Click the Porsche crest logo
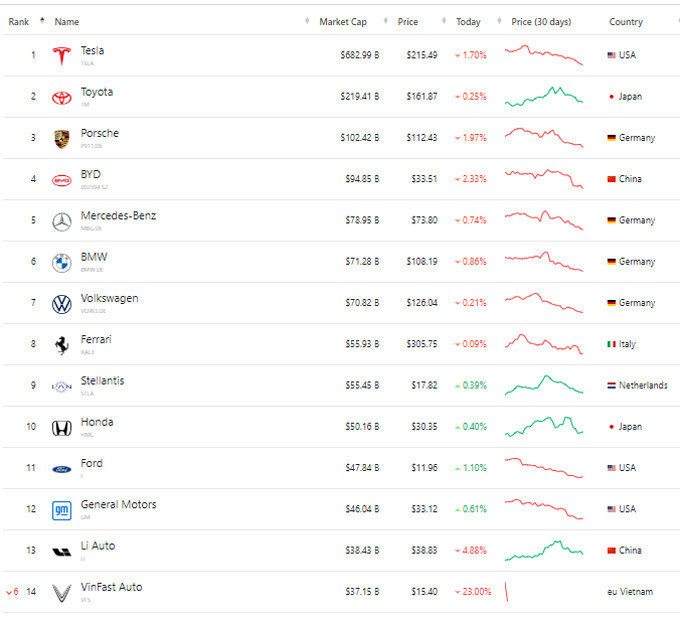Image resolution: width=680 pixels, height=618 pixels. (x=62, y=138)
